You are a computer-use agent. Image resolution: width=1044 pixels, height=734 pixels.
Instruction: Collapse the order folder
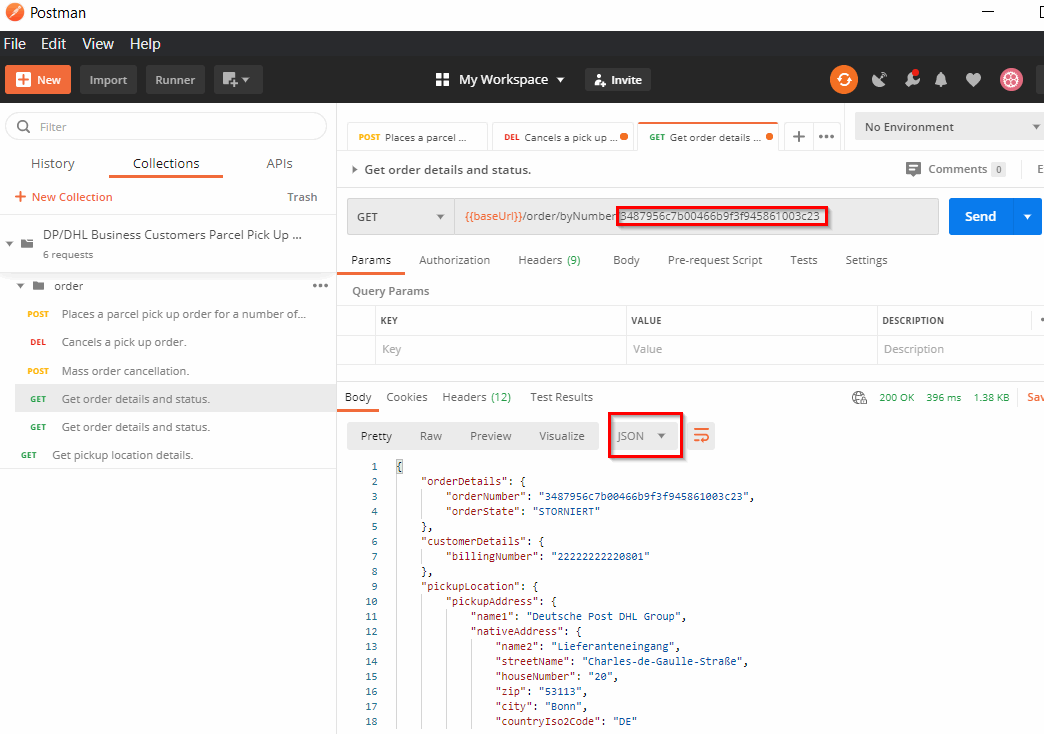tap(21, 286)
